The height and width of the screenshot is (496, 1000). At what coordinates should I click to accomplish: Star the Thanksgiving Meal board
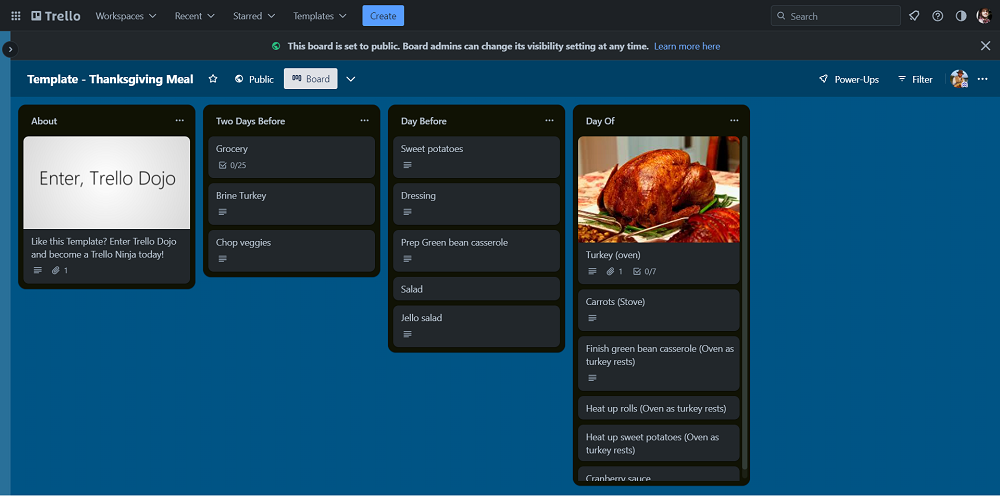tap(213, 79)
